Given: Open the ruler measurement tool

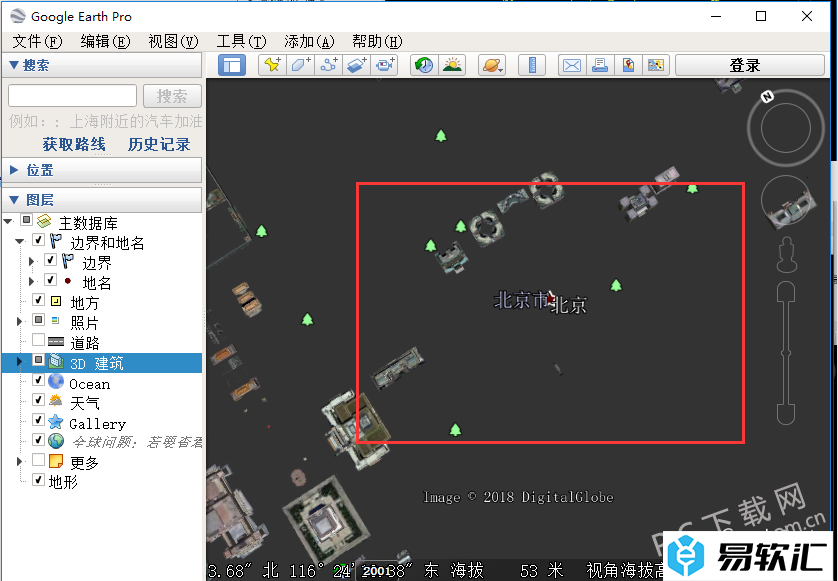Looking at the screenshot, I should 532,65.
